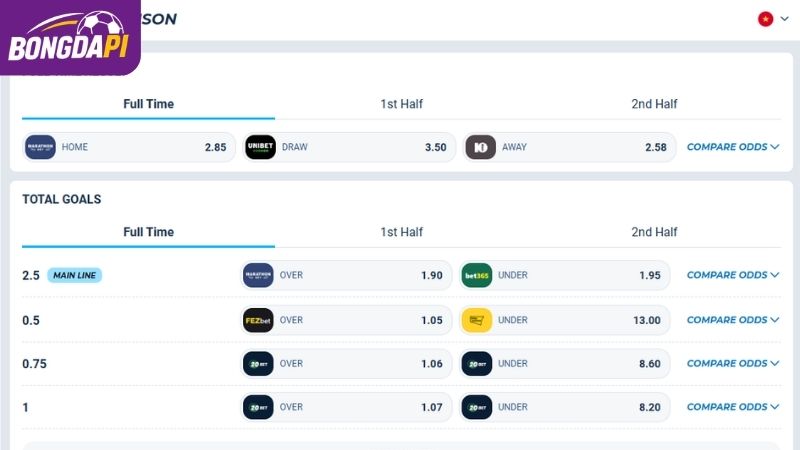Click the 20bet icon for UNDER 8.20
This screenshot has height=450, width=800.
pyautogui.click(x=477, y=407)
